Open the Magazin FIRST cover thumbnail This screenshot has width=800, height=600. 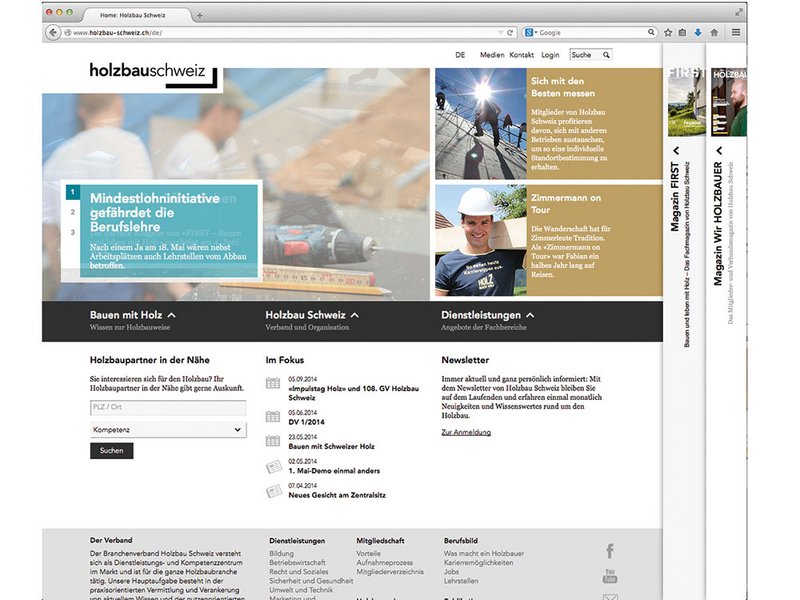pyautogui.click(x=686, y=102)
